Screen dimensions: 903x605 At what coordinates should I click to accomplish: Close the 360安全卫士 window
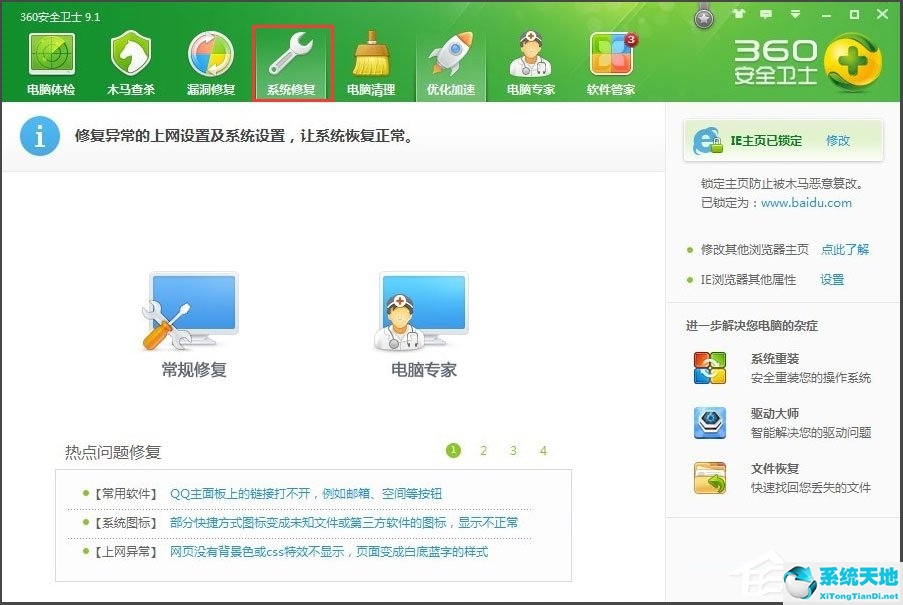(882, 14)
